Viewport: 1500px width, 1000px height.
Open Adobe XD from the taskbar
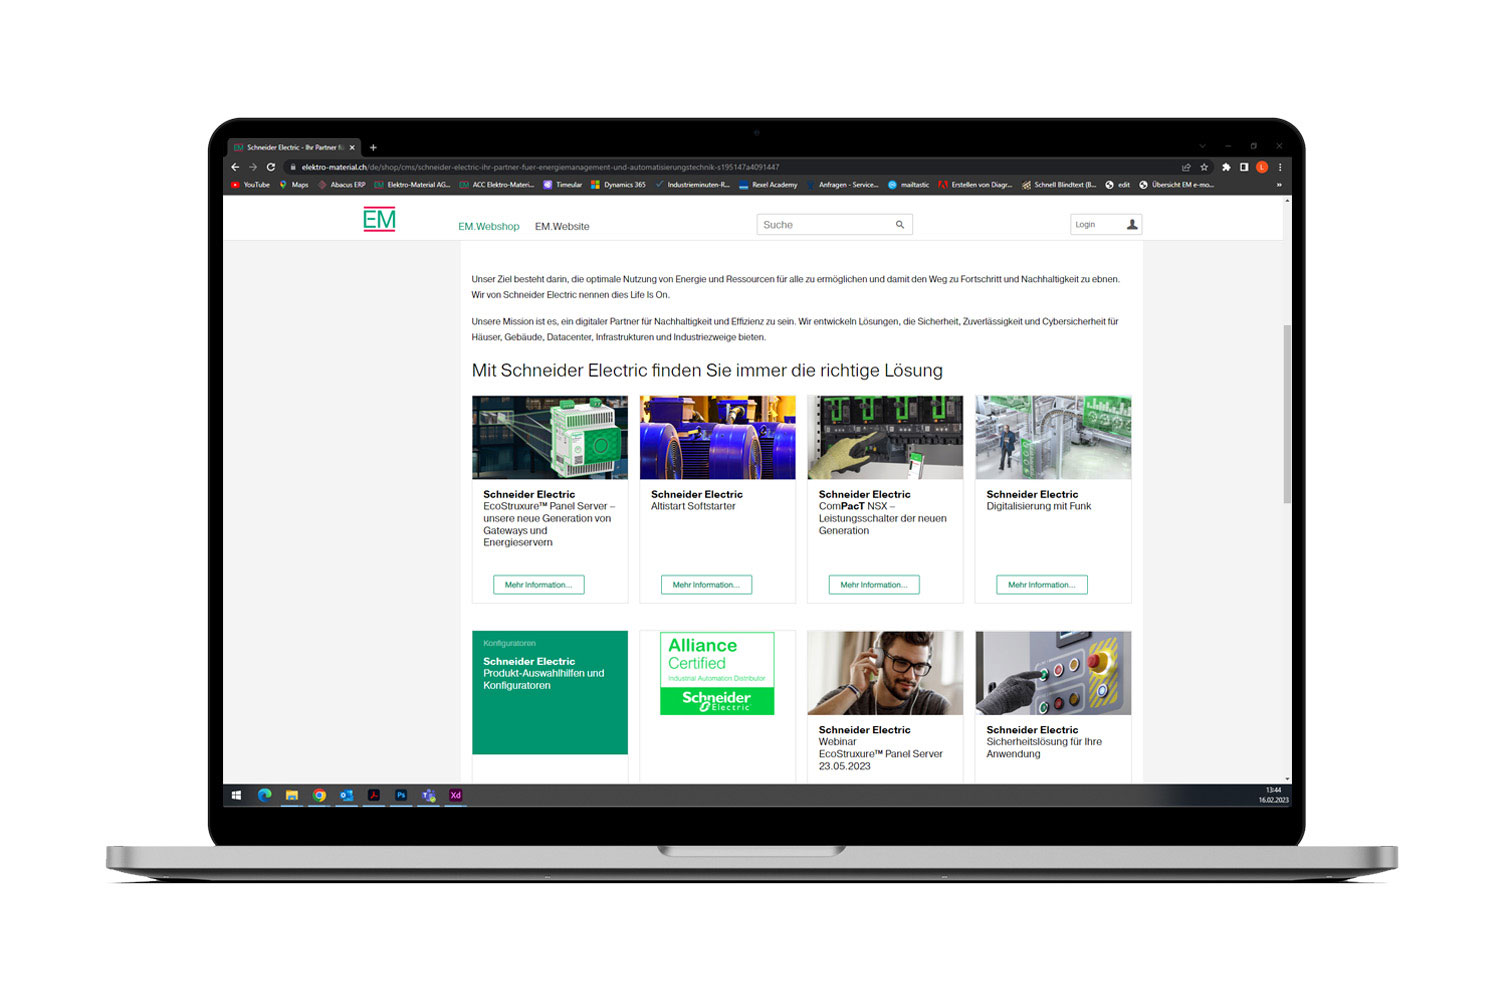click(456, 796)
